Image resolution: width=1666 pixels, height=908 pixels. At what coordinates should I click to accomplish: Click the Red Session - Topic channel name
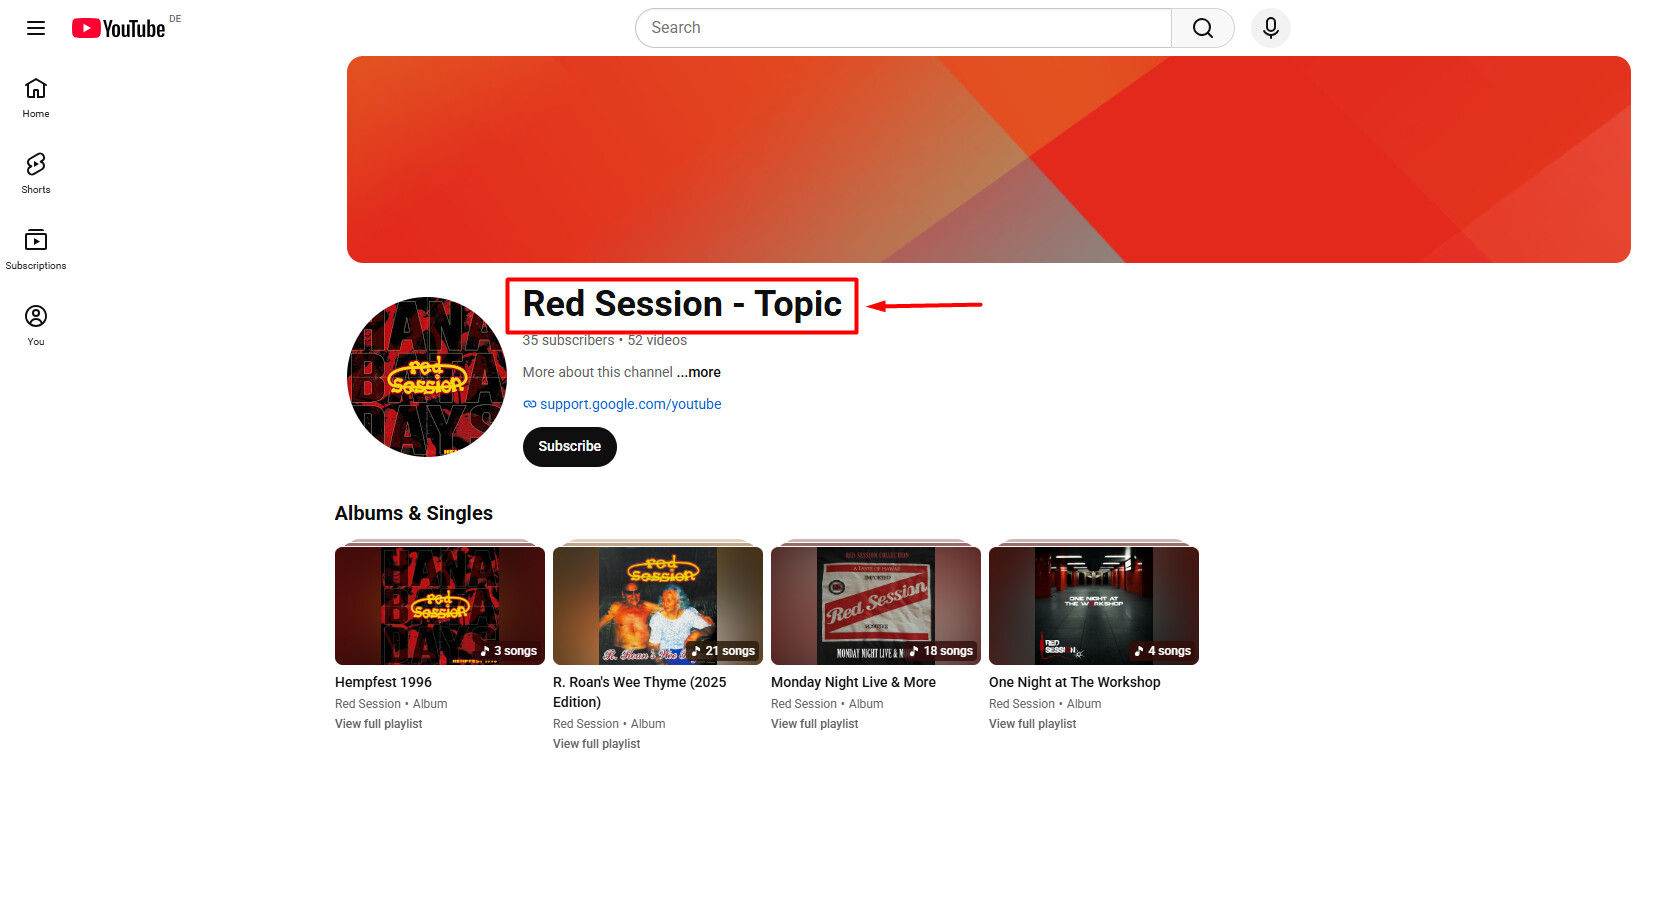tap(682, 304)
